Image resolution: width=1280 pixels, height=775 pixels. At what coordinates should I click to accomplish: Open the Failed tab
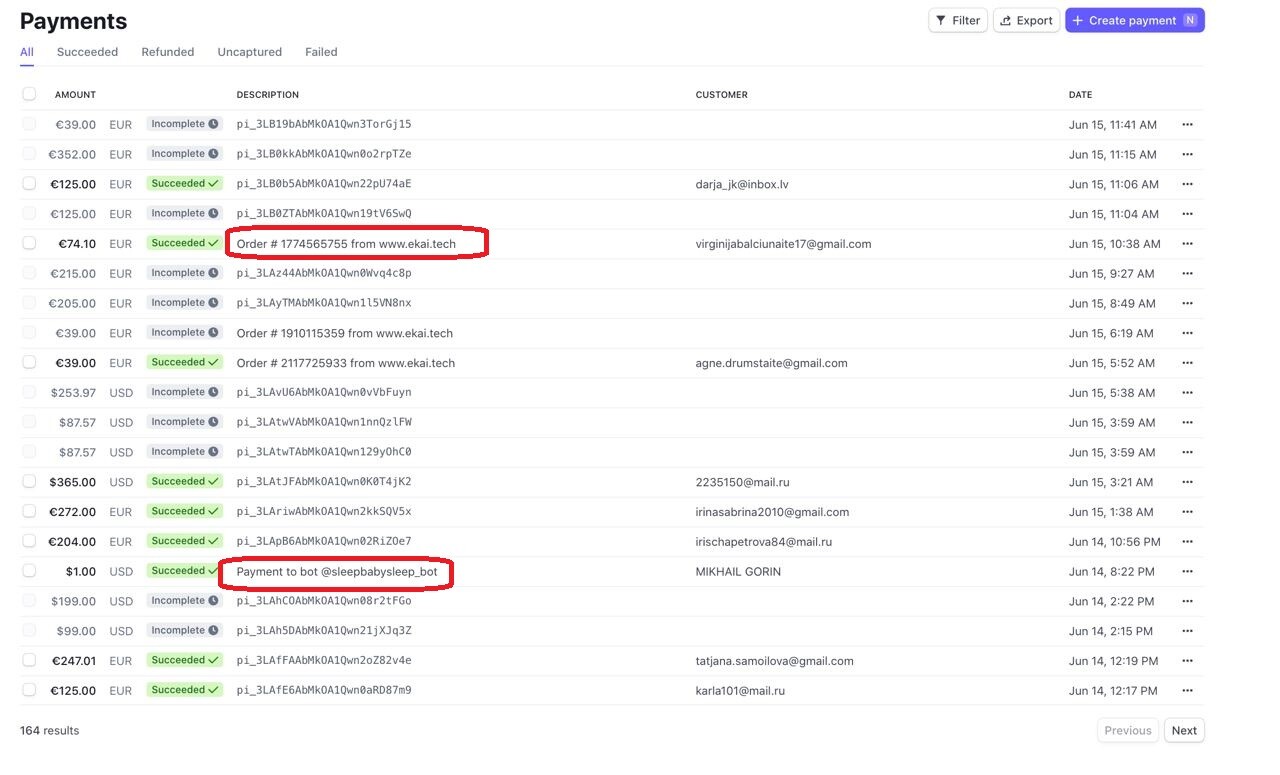[321, 52]
